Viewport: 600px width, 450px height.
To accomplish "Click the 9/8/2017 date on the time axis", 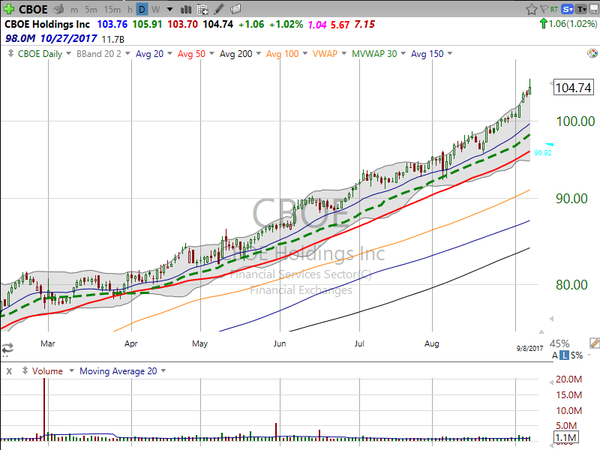I will (530, 349).
